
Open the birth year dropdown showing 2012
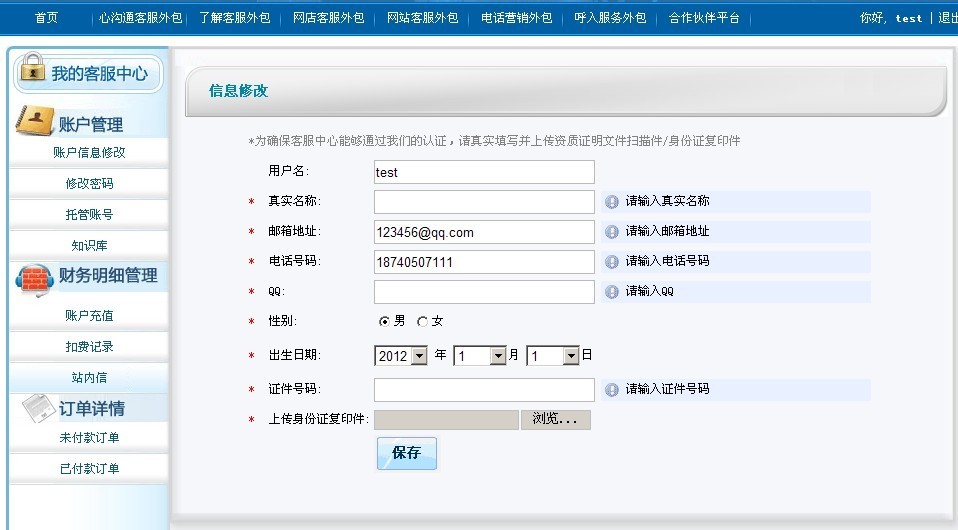[x=418, y=356]
